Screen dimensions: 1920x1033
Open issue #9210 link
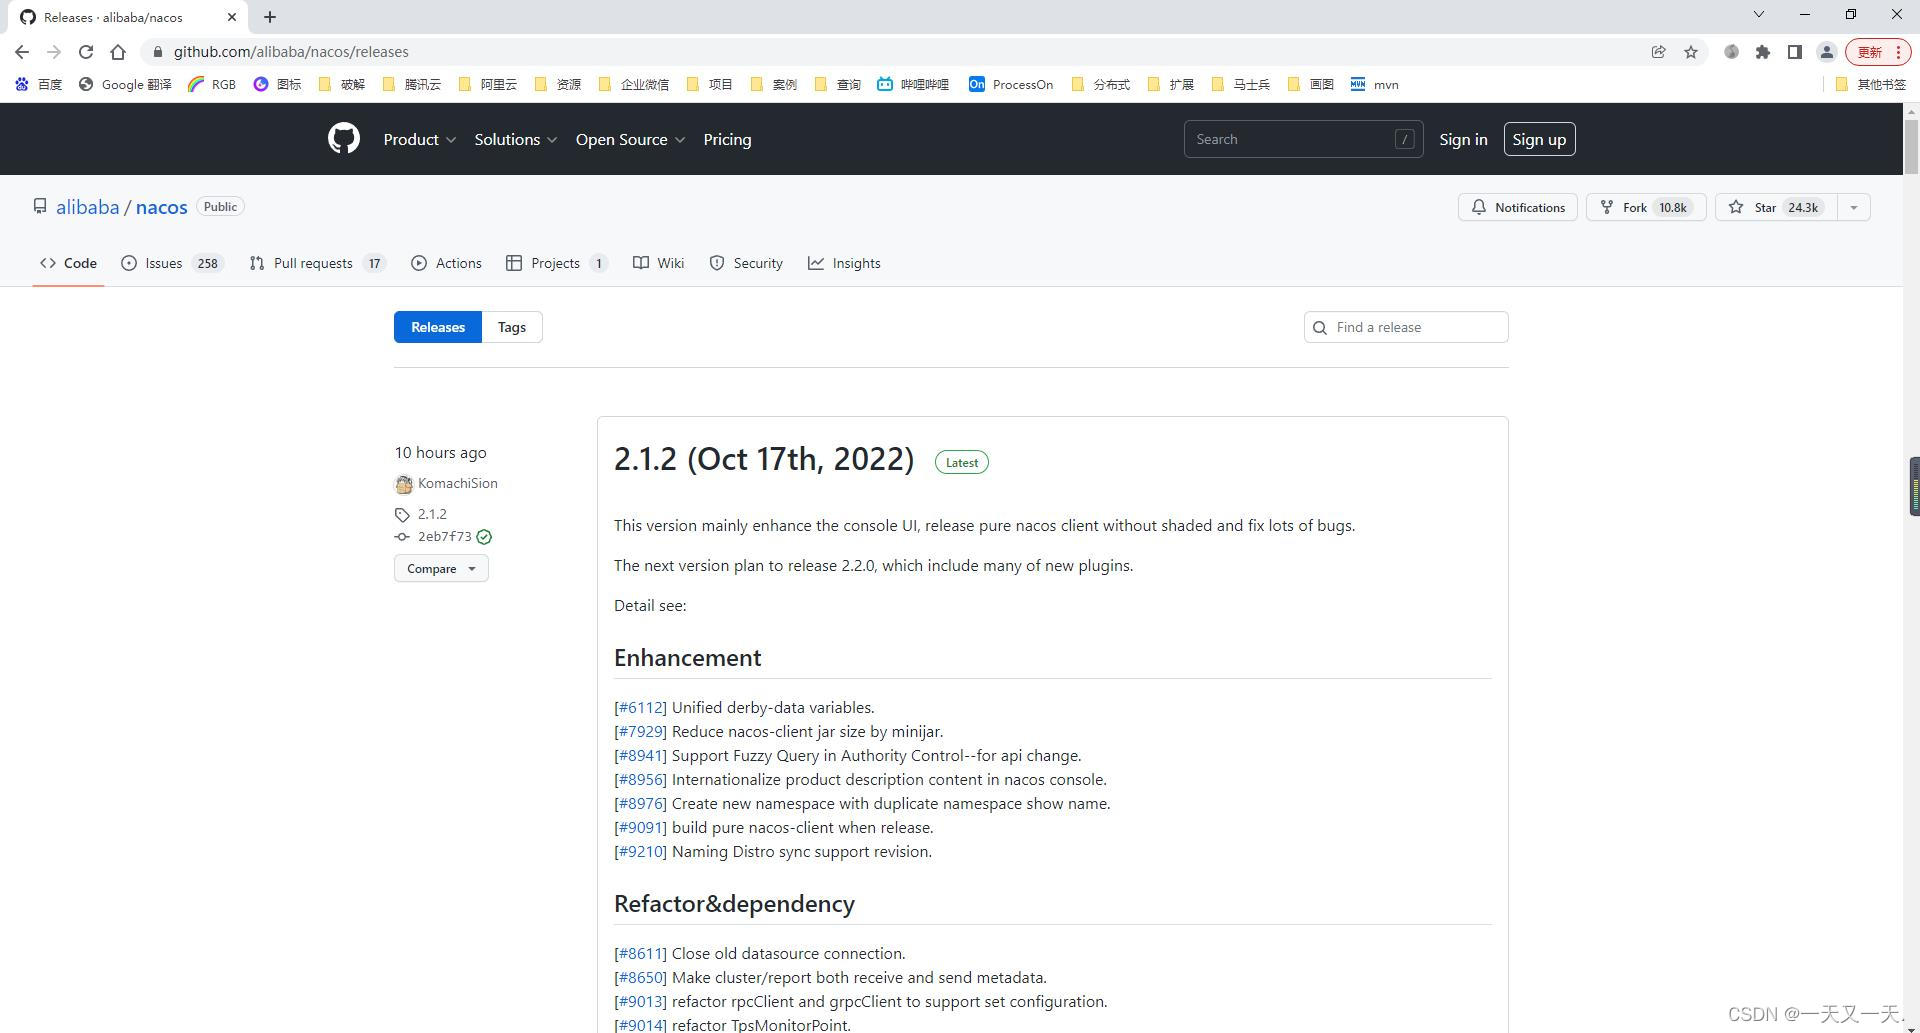point(640,852)
